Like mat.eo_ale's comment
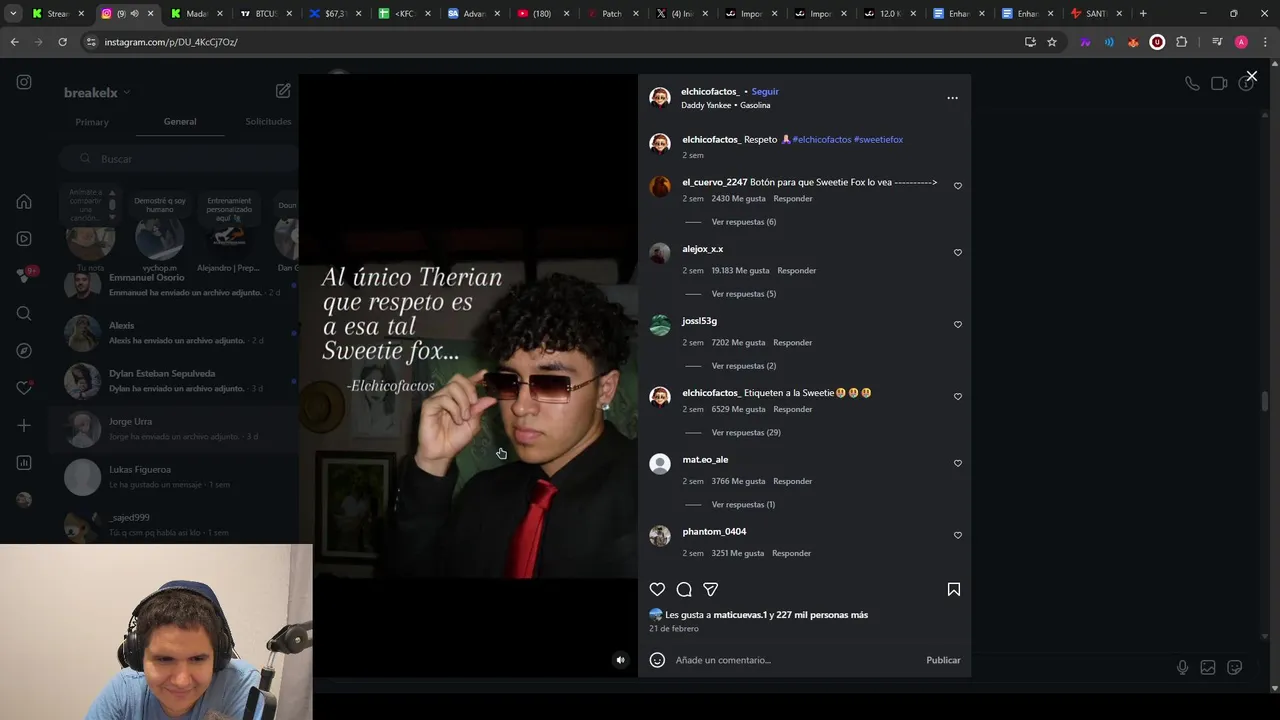Image resolution: width=1280 pixels, height=720 pixels. coord(958,464)
